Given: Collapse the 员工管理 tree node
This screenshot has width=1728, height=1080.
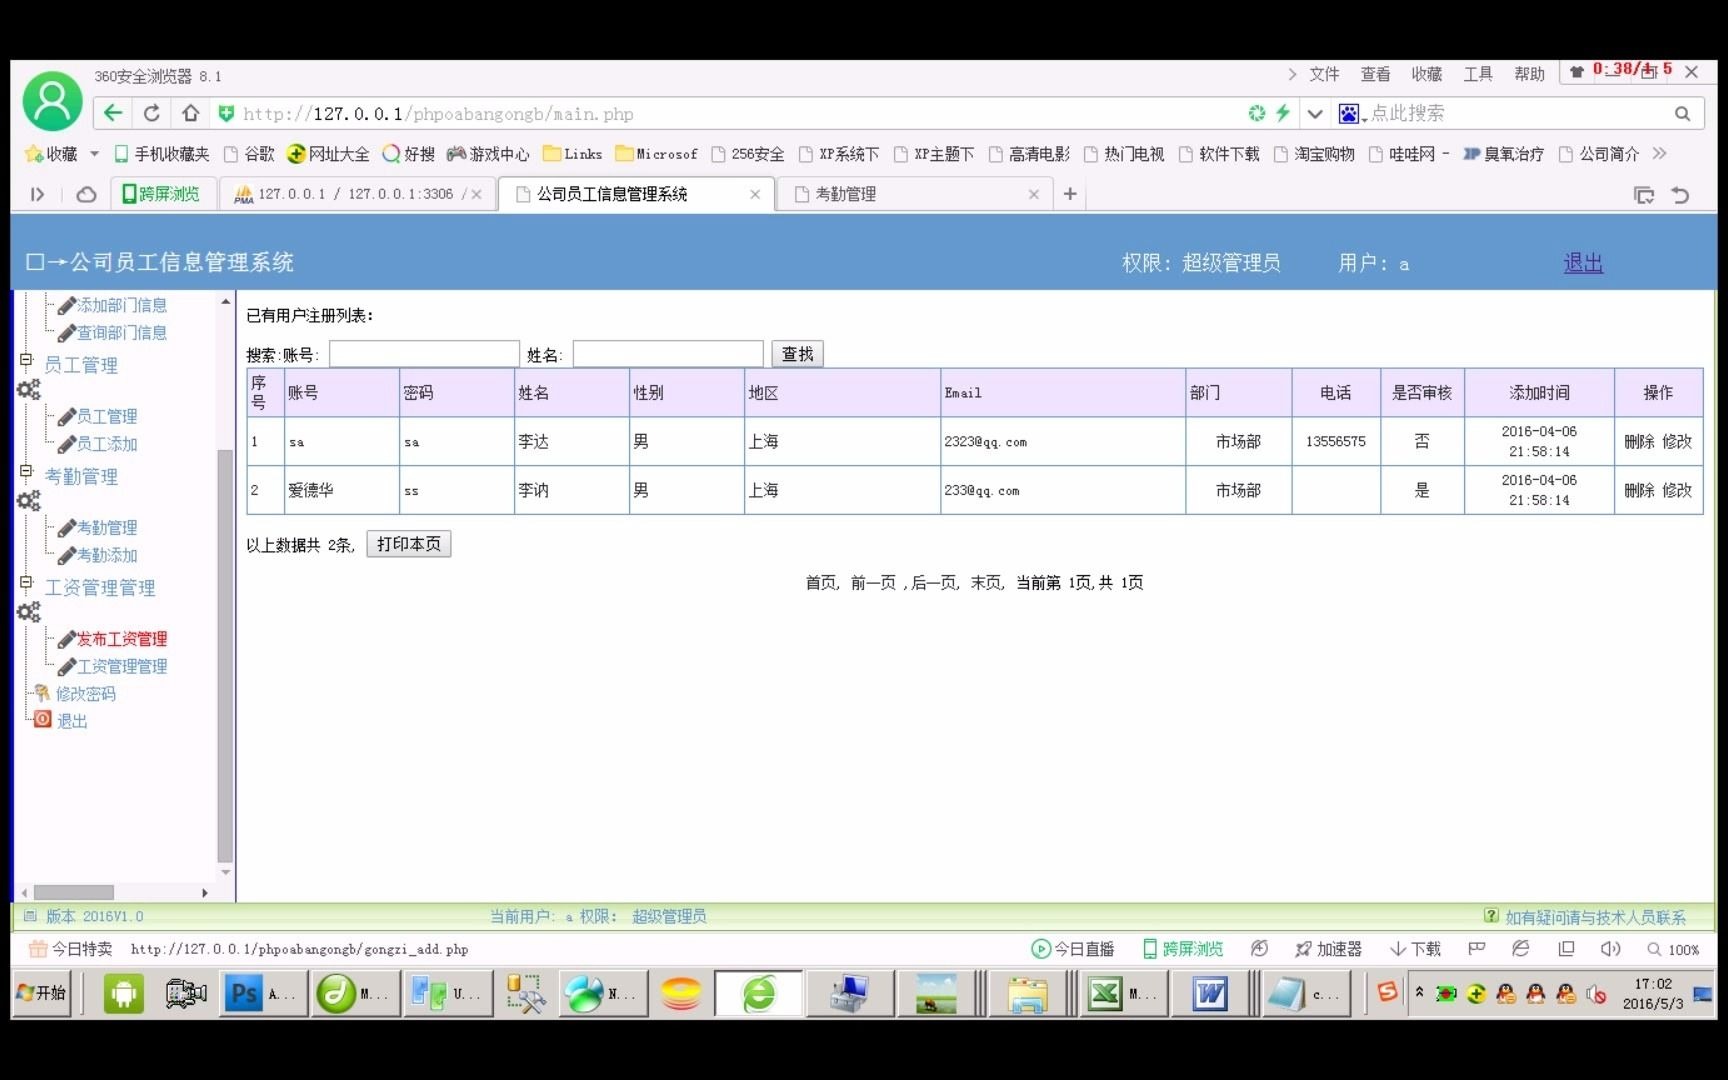Looking at the screenshot, I should (26, 359).
